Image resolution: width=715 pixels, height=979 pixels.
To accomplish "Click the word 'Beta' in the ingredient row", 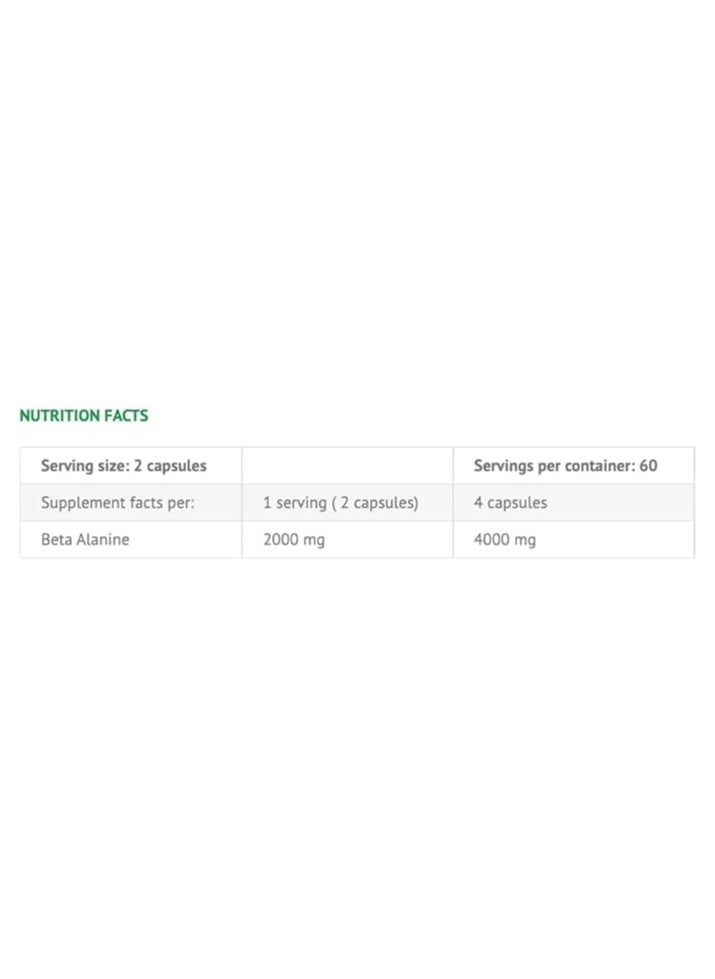I will (x=56, y=539).
